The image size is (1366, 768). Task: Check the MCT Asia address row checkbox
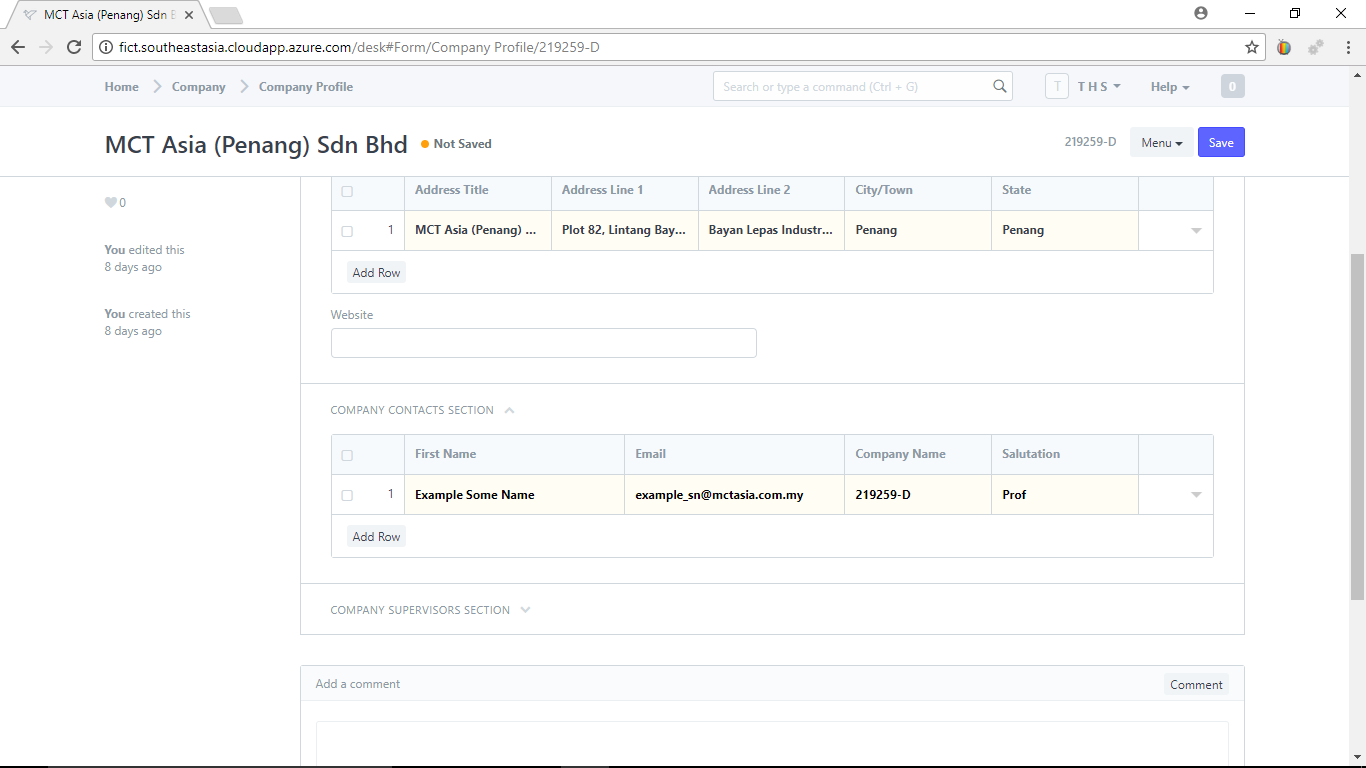point(347,231)
